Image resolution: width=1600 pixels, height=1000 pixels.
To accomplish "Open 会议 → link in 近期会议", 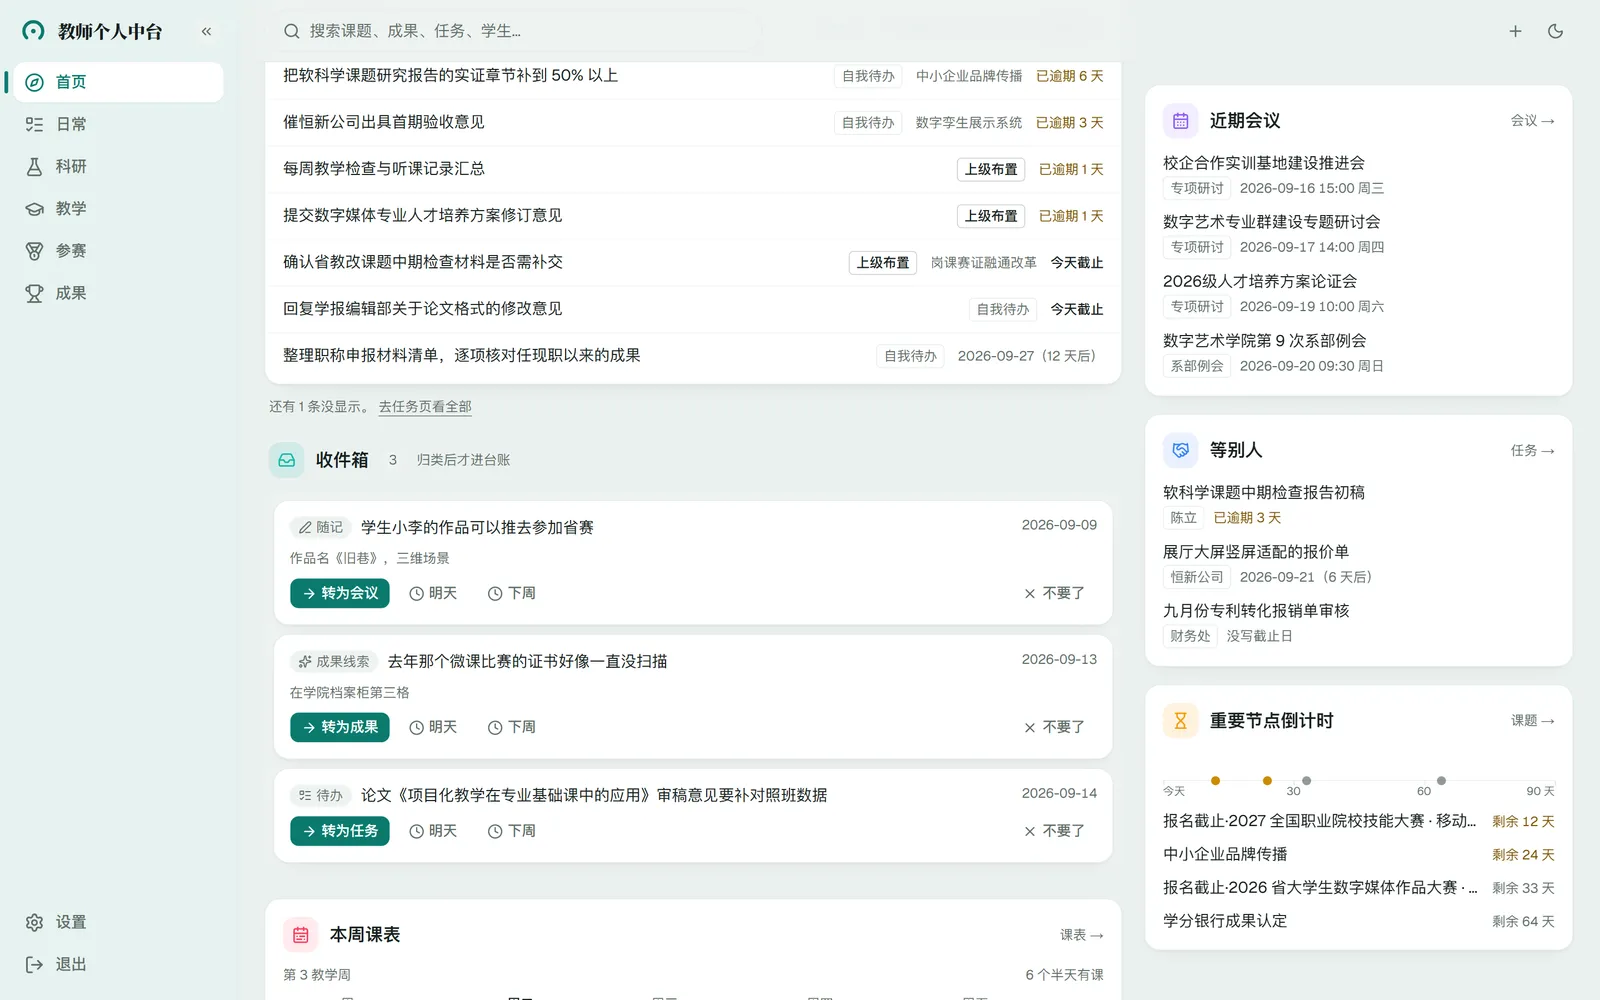I will 1532,121.
